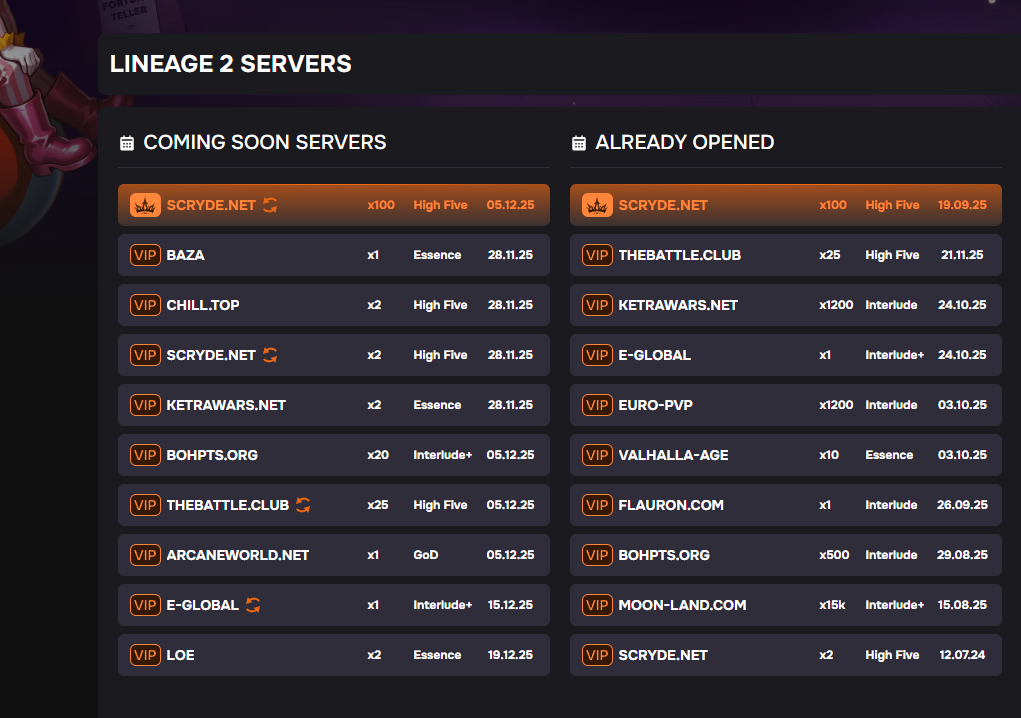Screen dimensions: 1021x718
Task: Click the VIP badge on KETRAWARS.NET Essence row
Action: (x=145, y=405)
